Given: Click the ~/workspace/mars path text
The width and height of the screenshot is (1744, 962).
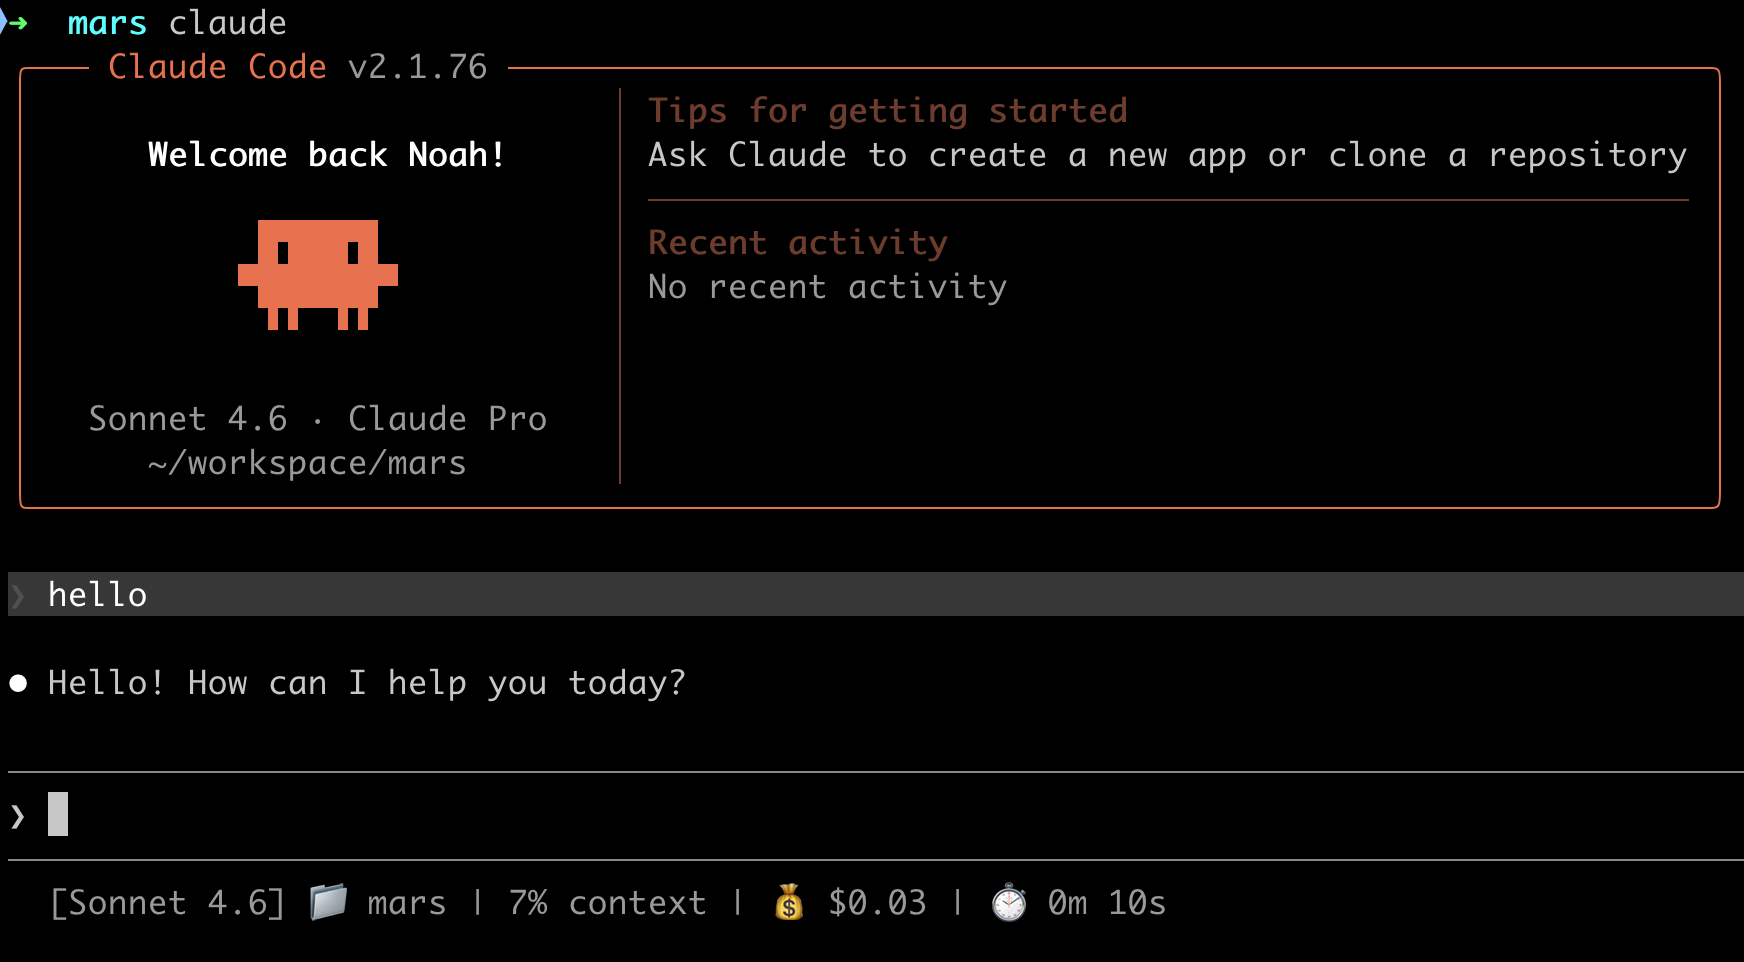Looking at the screenshot, I should 307,463.
